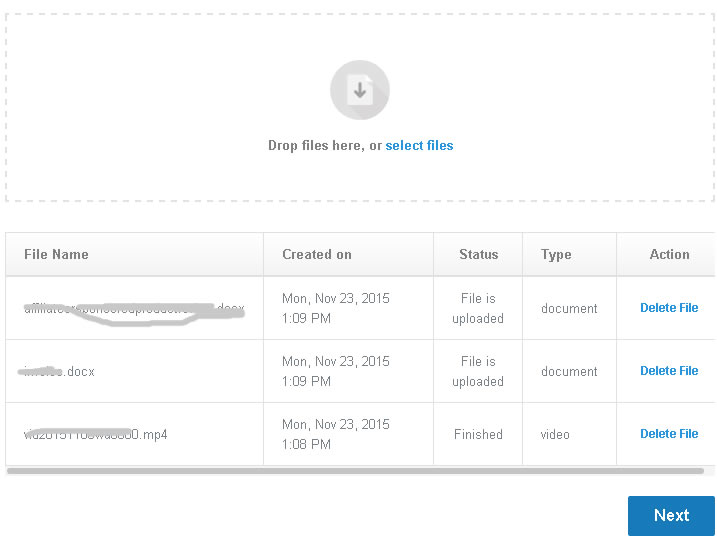
Task: Click the horizontal scrollbar below the table
Action: (x=355, y=470)
